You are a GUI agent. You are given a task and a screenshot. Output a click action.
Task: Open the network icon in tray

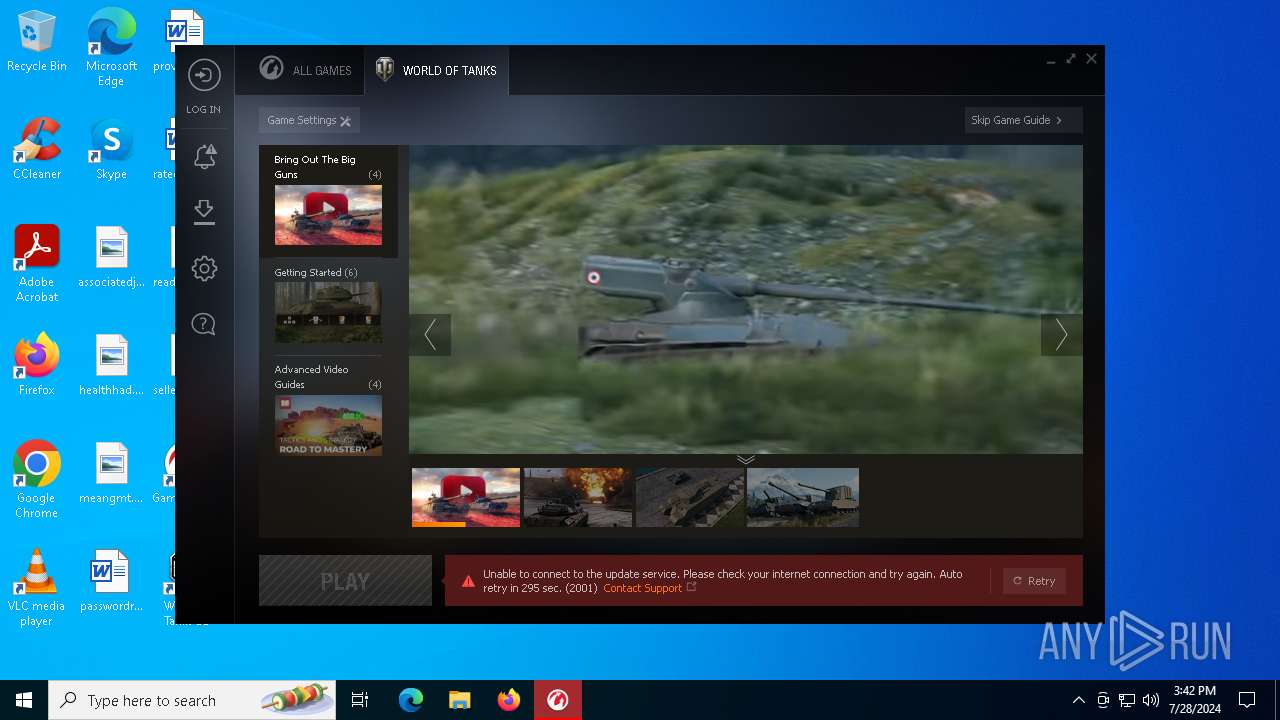pos(1127,700)
